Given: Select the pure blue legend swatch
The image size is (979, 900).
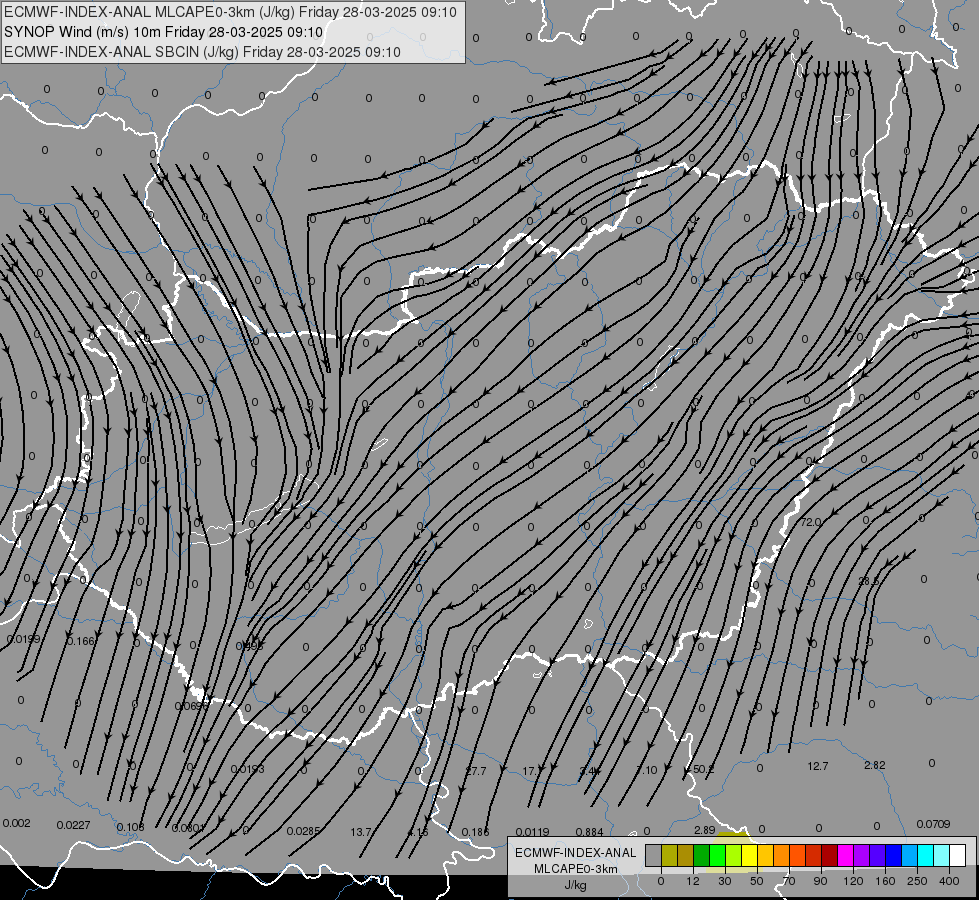Looking at the screenshot, I should [893, 856].
